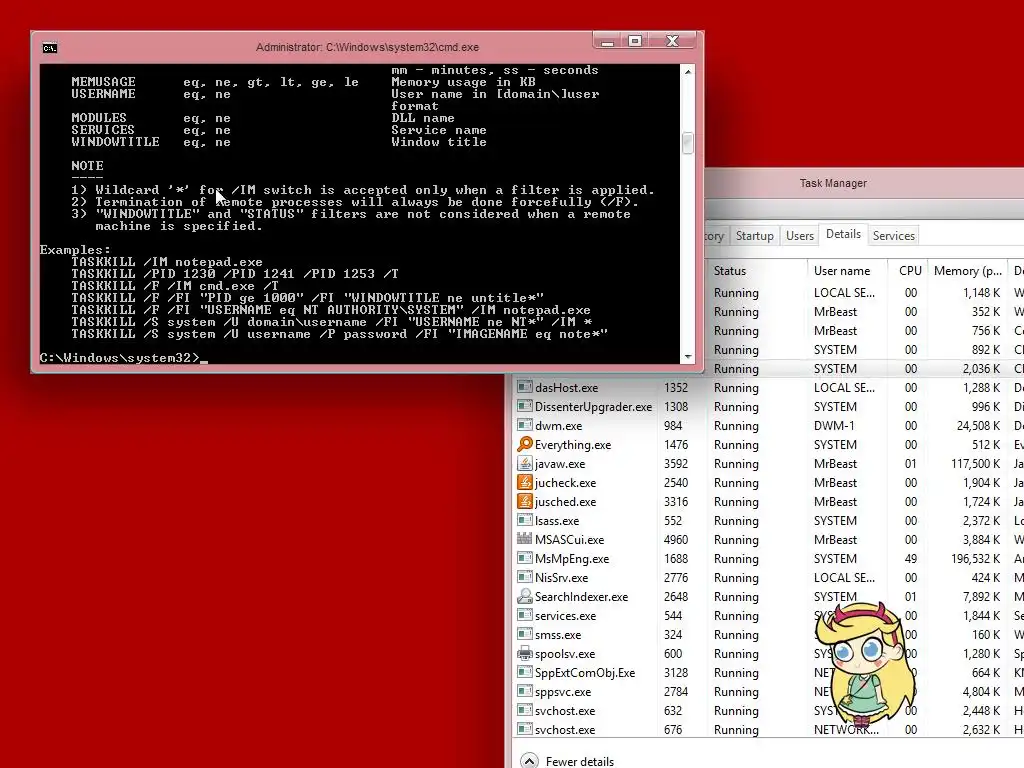Click PID 3592 cell for javaw.exe
The image size is (1024, 768).
[x=676, y=464]
